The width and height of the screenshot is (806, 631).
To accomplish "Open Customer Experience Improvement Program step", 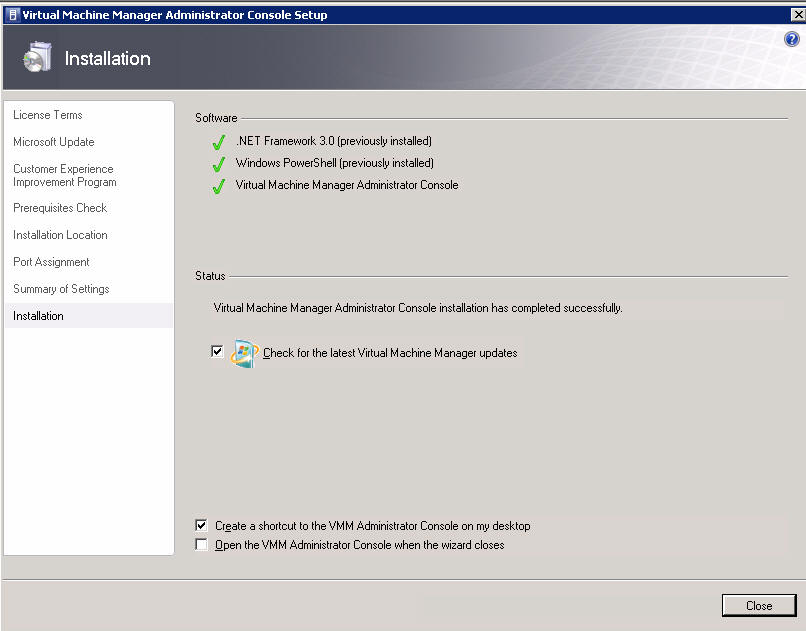I will point(65,175).
